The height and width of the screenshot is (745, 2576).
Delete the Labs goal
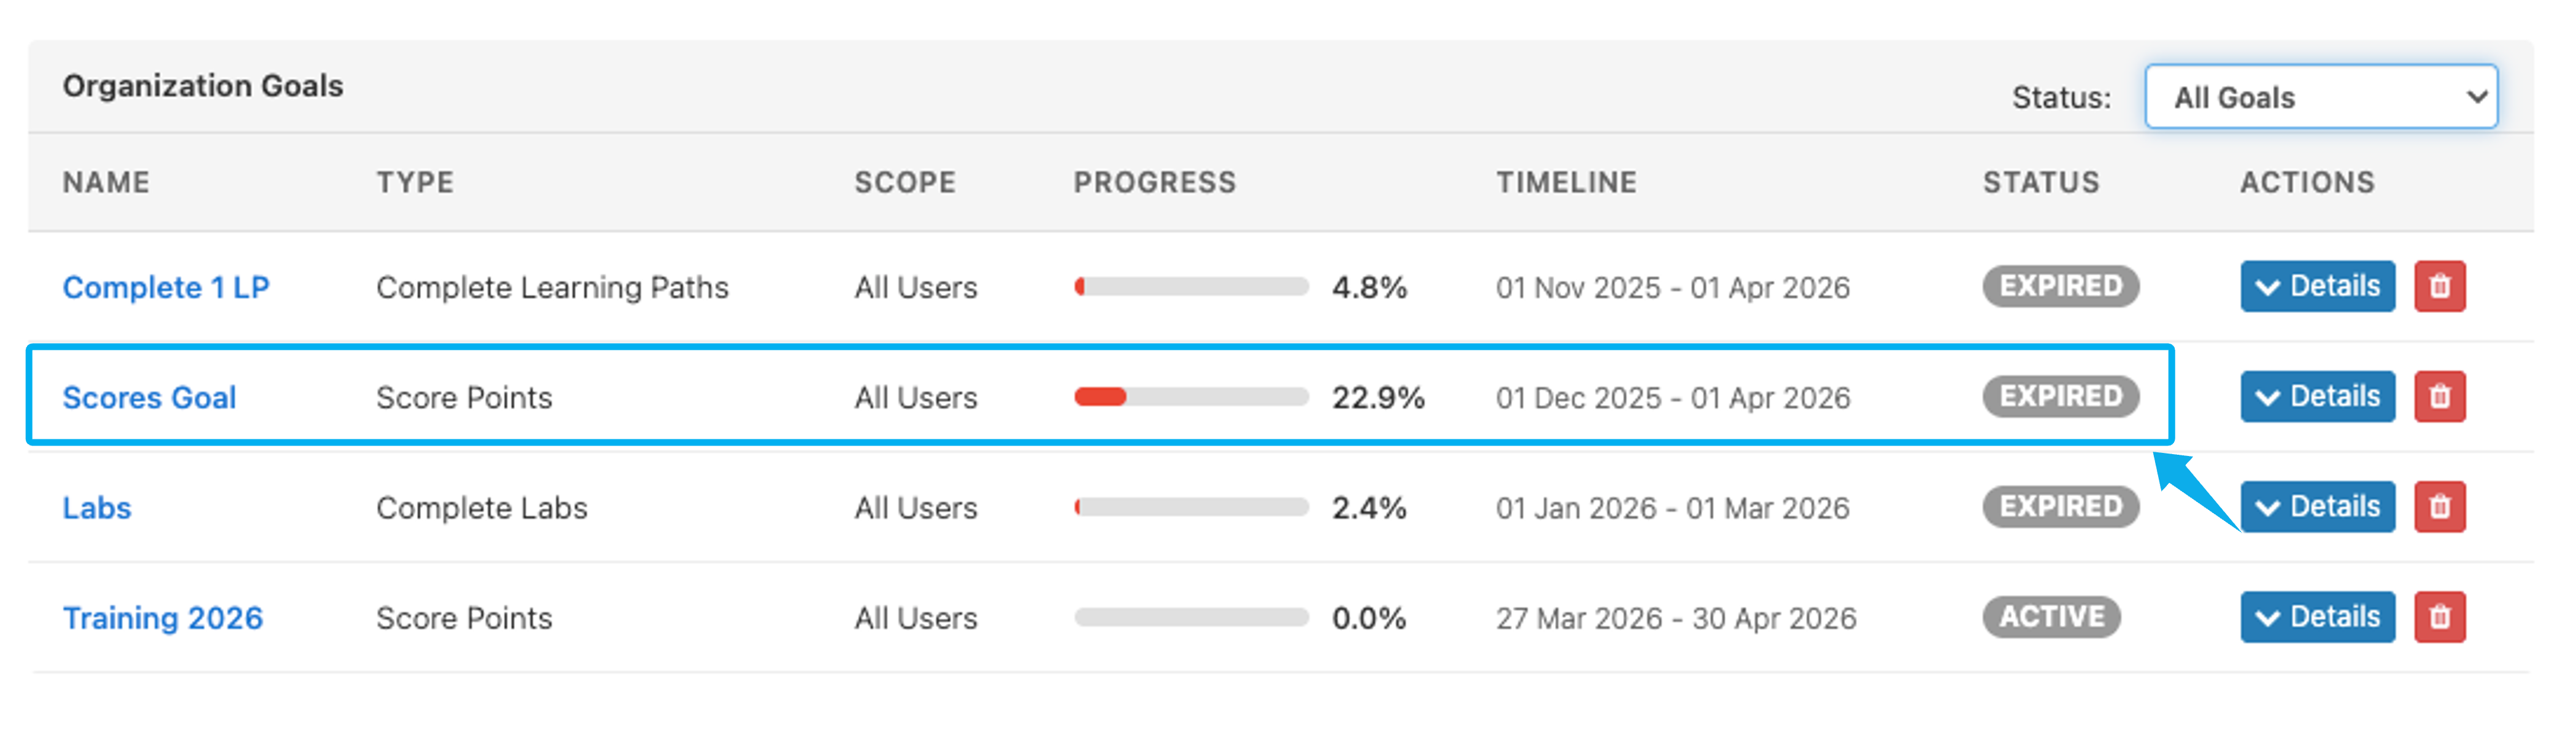pos(2439,507)
